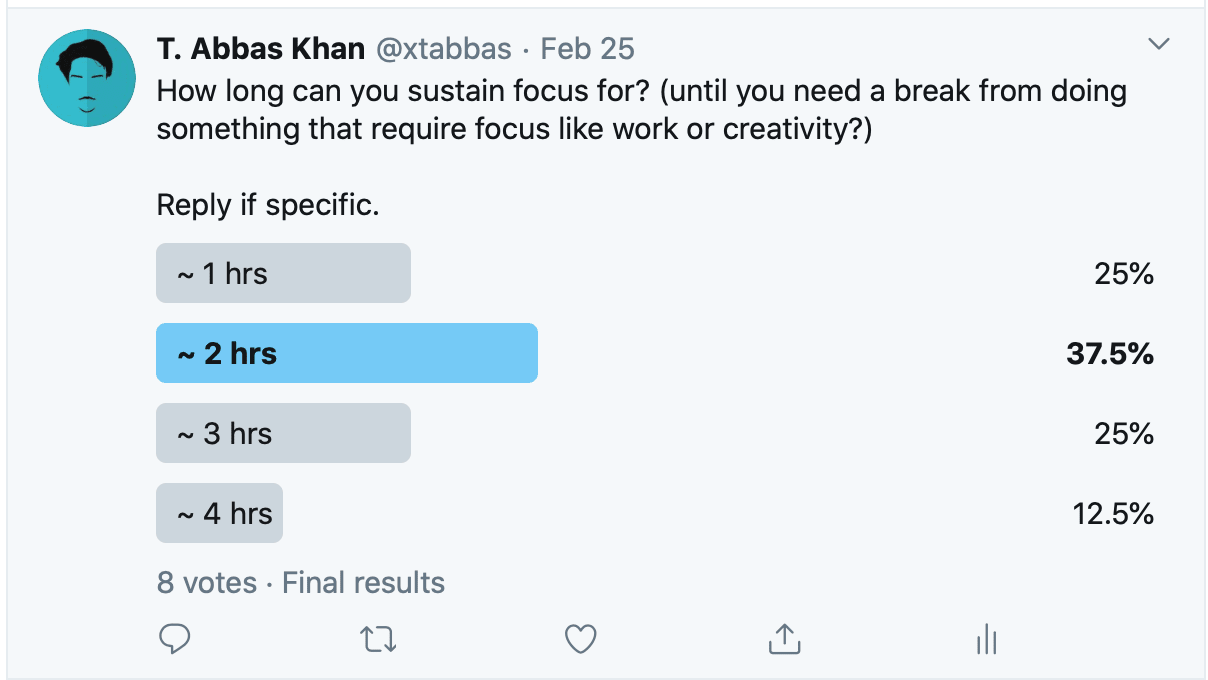Click the poll question tweet text
1208x680 pixels.
pyautogui.click(x=642, y=111)
